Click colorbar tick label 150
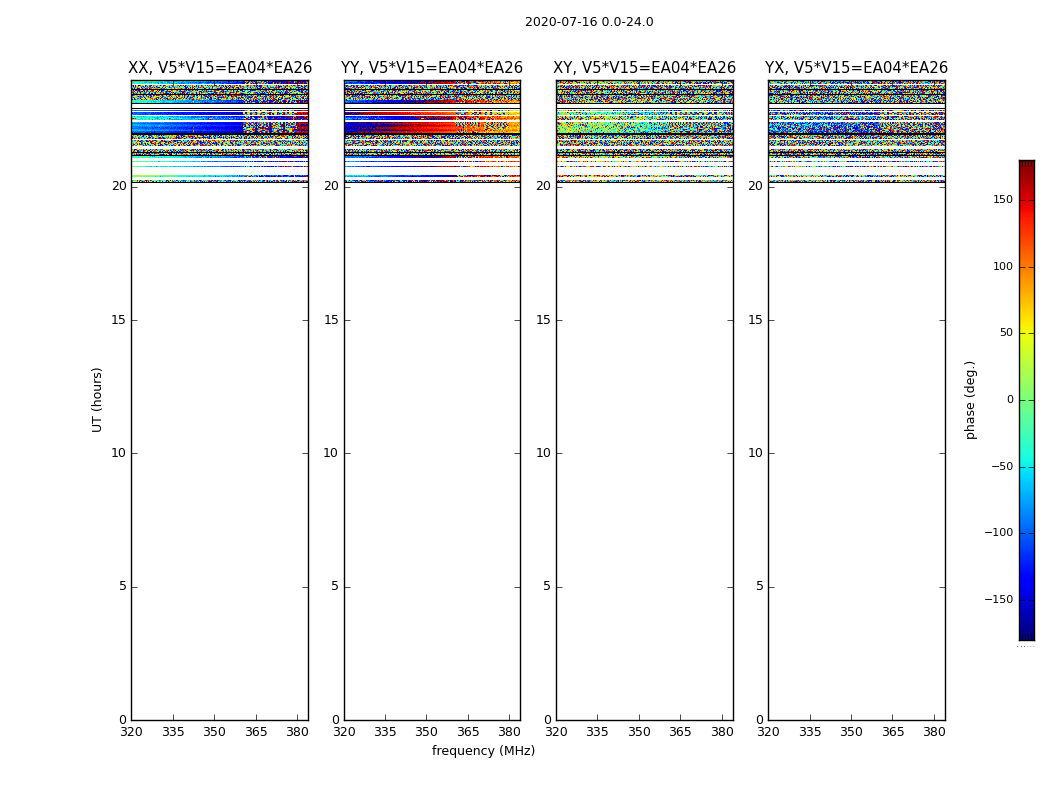1050x800 pixels. 1003,199
